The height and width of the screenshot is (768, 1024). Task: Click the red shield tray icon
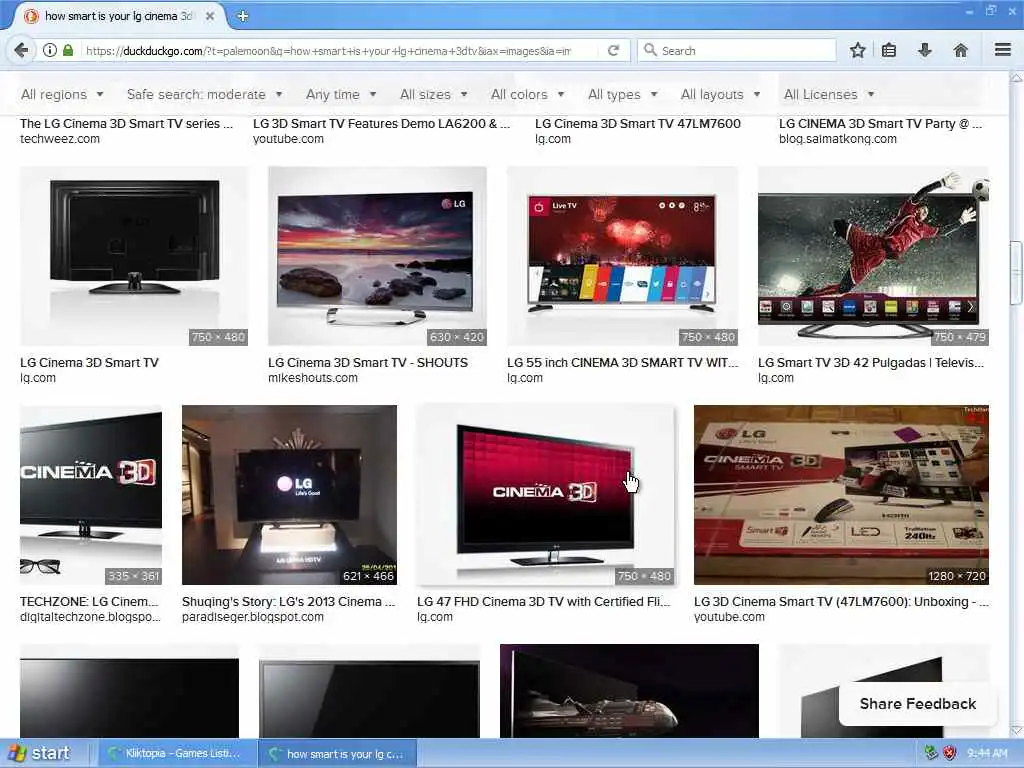(x=950, y=753)
